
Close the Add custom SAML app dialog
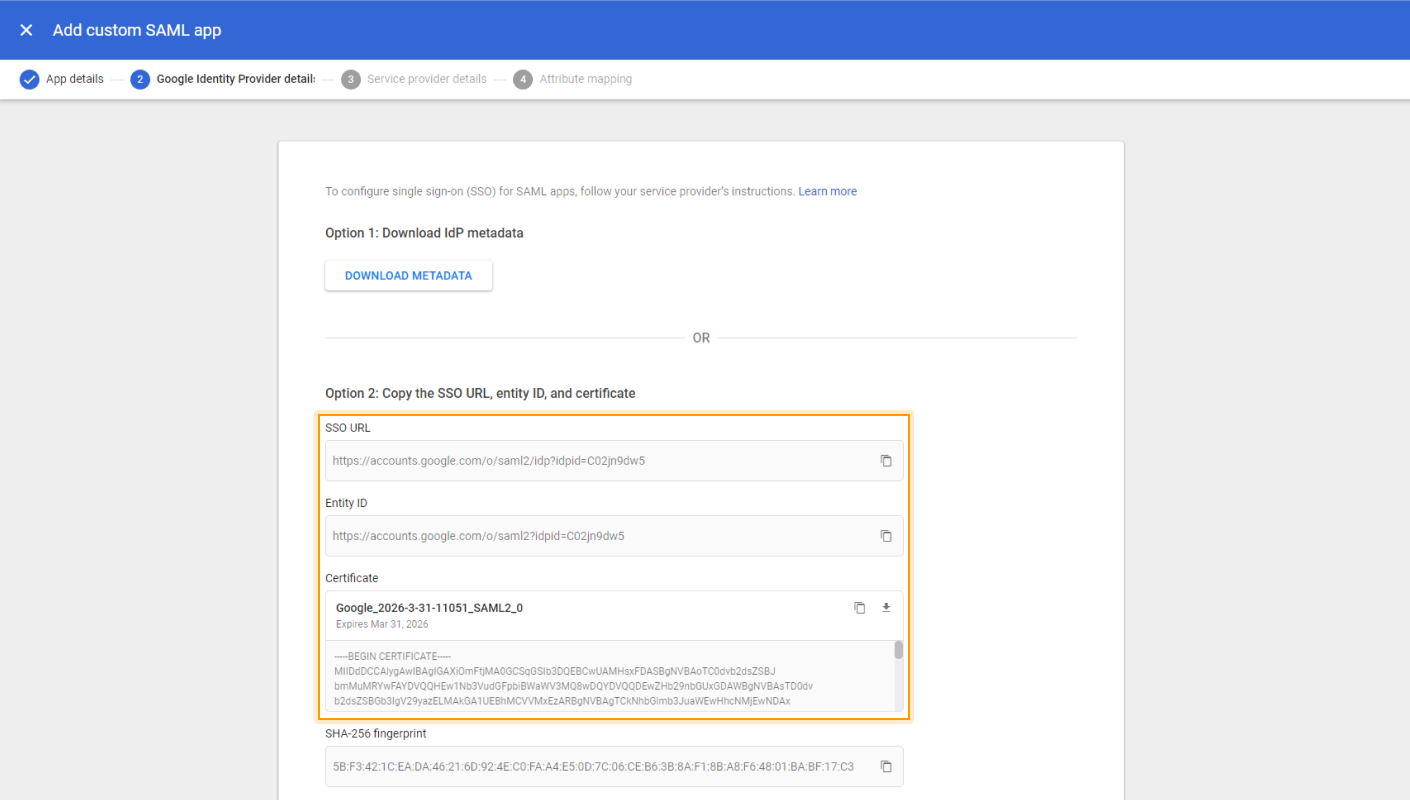26,30
